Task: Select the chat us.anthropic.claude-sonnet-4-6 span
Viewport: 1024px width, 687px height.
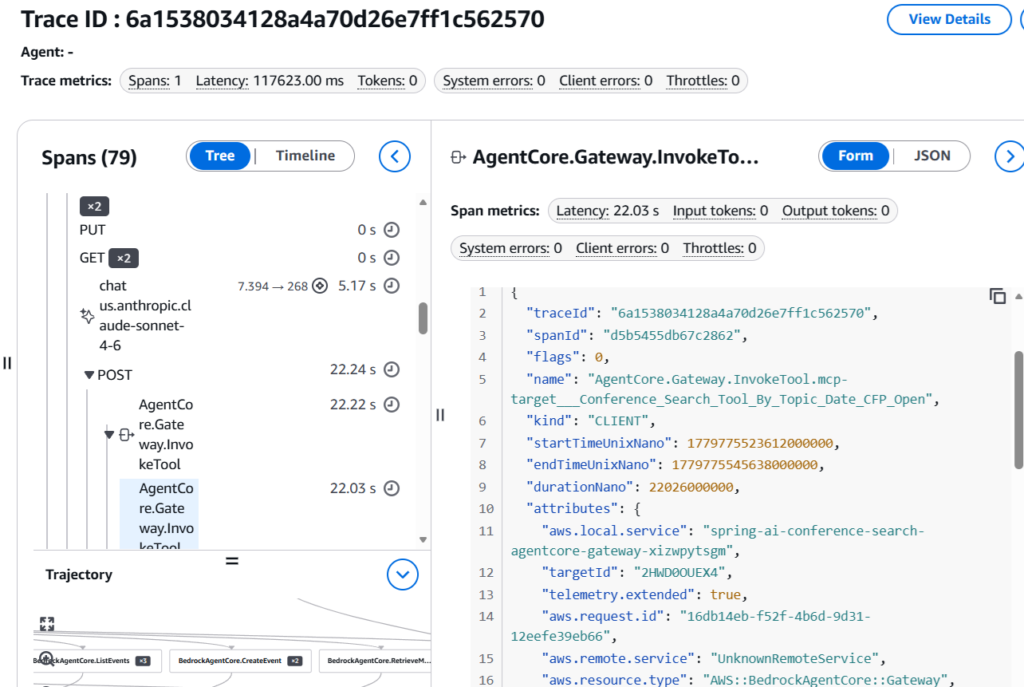Action: 239,315
